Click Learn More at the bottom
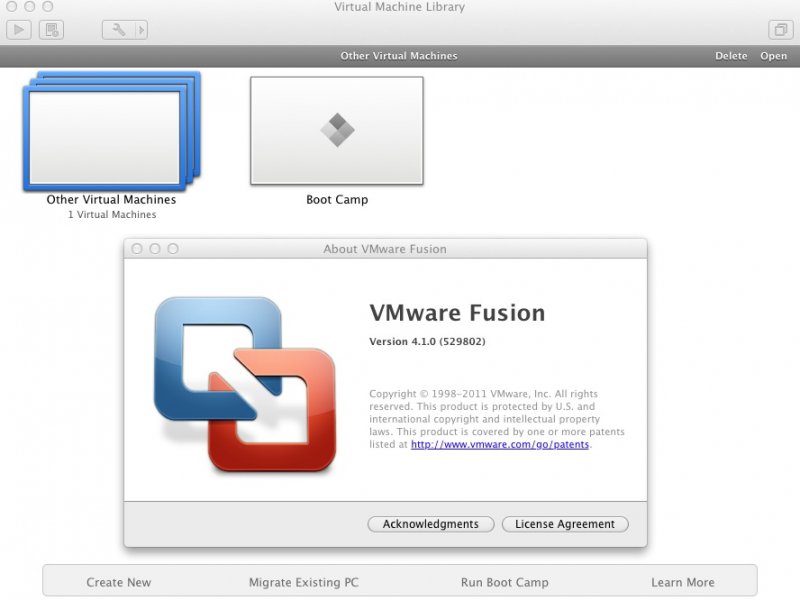The width and height of the screenshot is (800, 600). pyautogui.click(x=683, y=582)
